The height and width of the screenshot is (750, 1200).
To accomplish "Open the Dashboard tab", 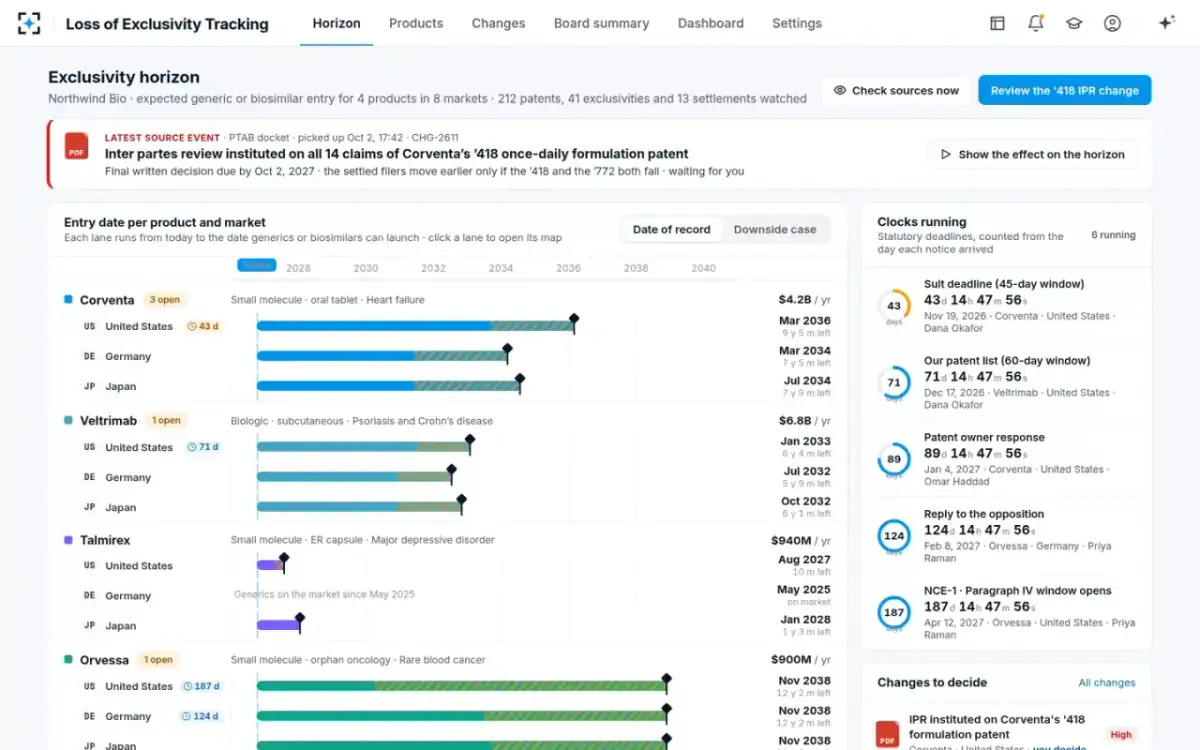I will pyautogui.click(x=711, y=23).
